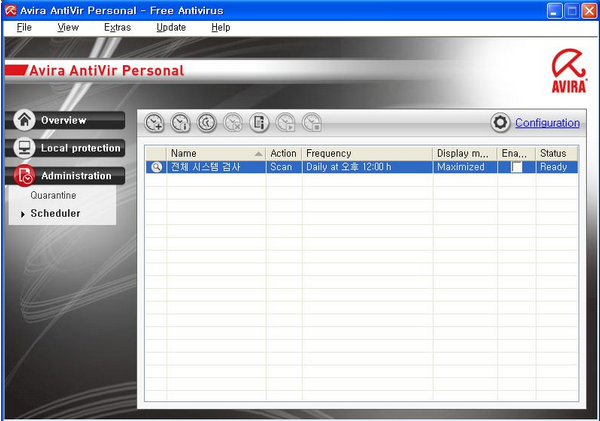Click the Display mode column header

coord(465,153)
